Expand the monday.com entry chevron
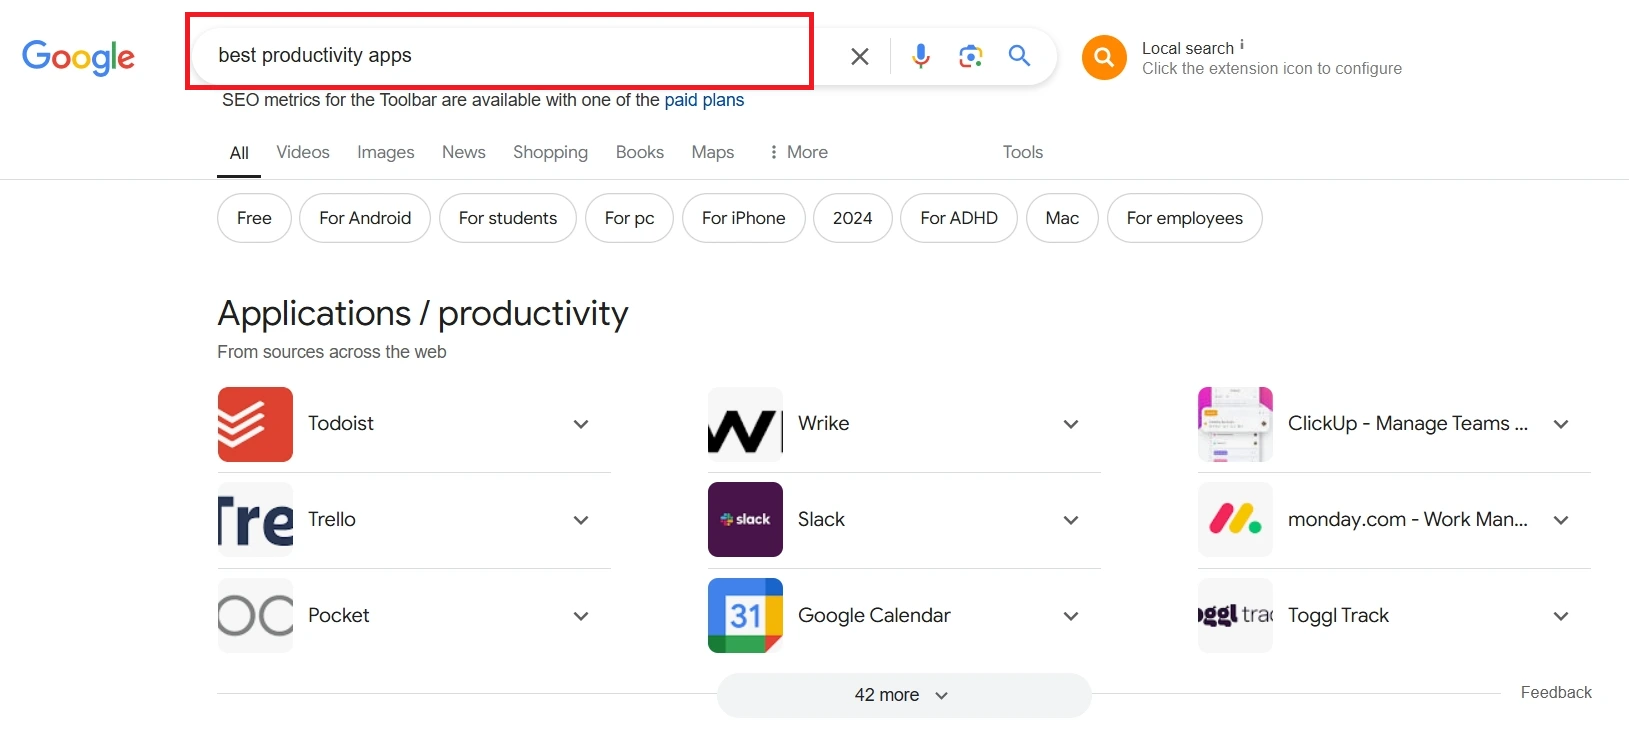The image size is (1629, 742). pyautogui.click(x=1561, y=520)
